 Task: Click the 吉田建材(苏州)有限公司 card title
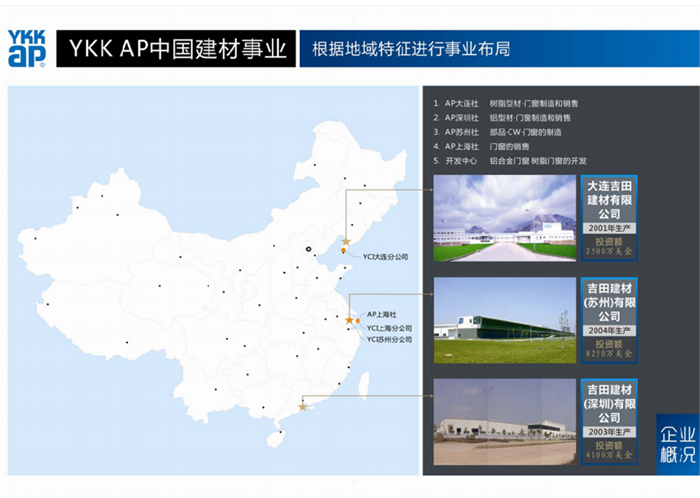pyautogui.click(x=609, y=302)
